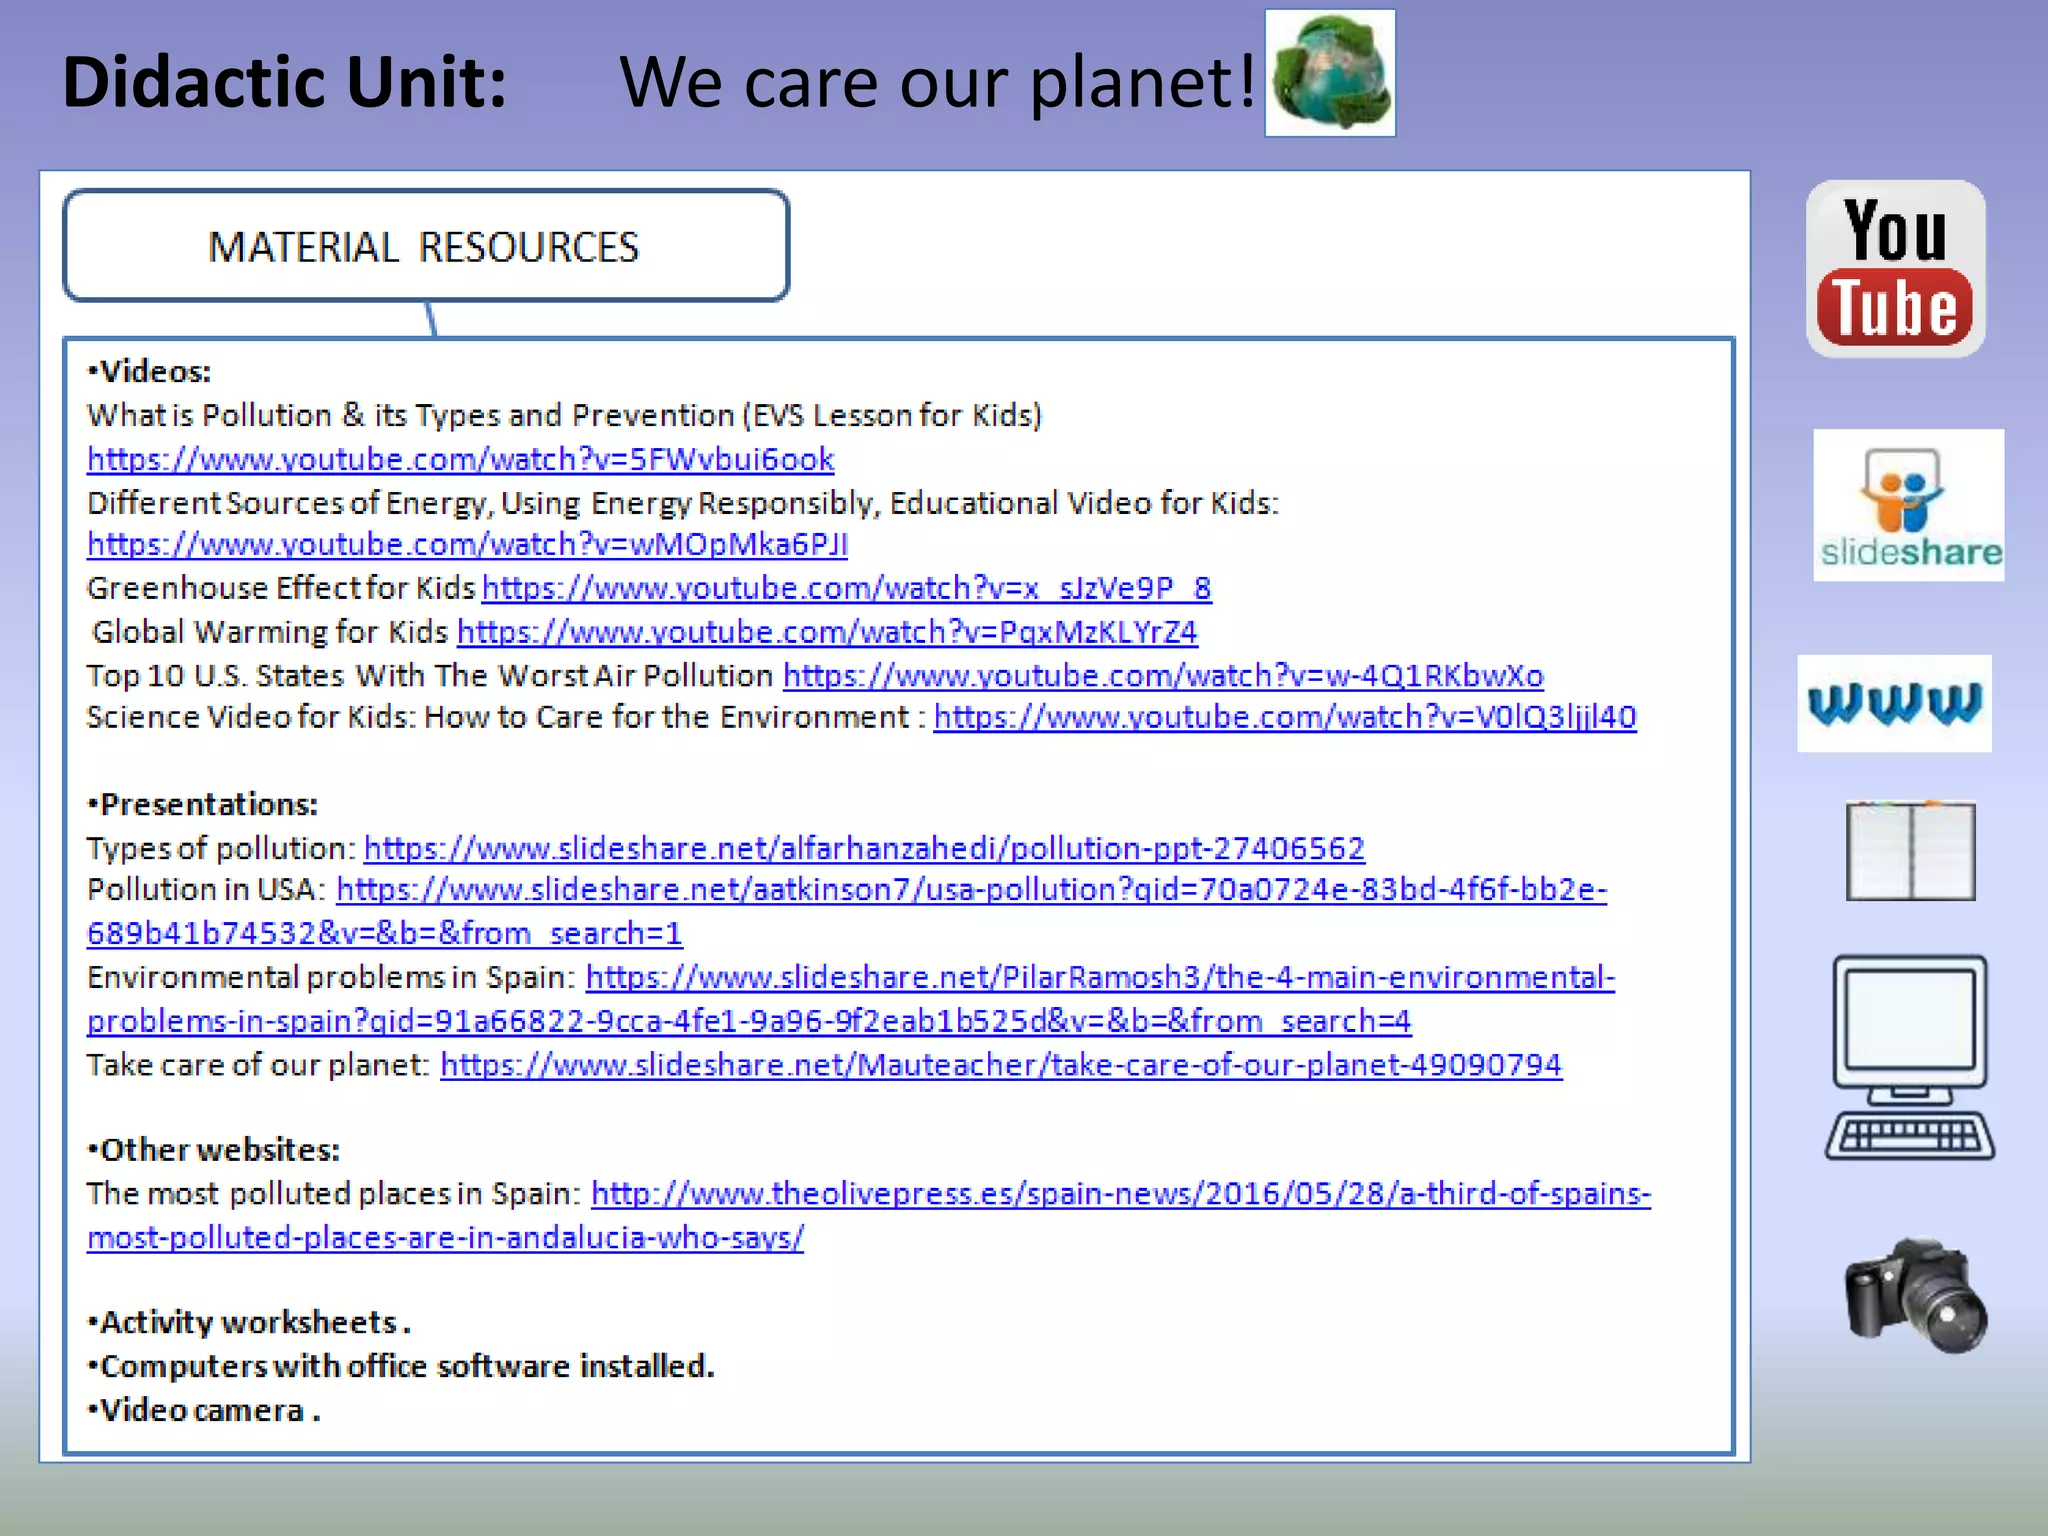Click the blue WWW icon

coord(1894,703)
